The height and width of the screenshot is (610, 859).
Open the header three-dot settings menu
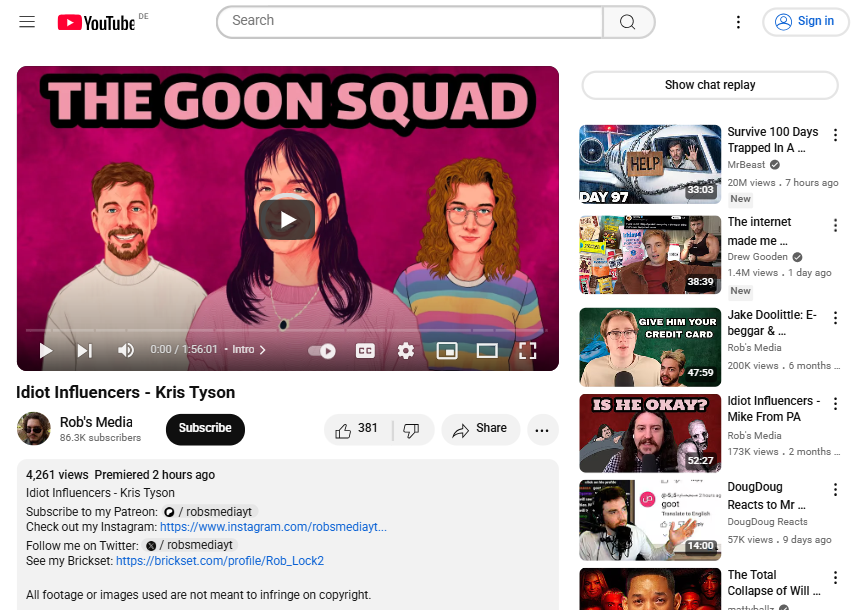point(738,22)
